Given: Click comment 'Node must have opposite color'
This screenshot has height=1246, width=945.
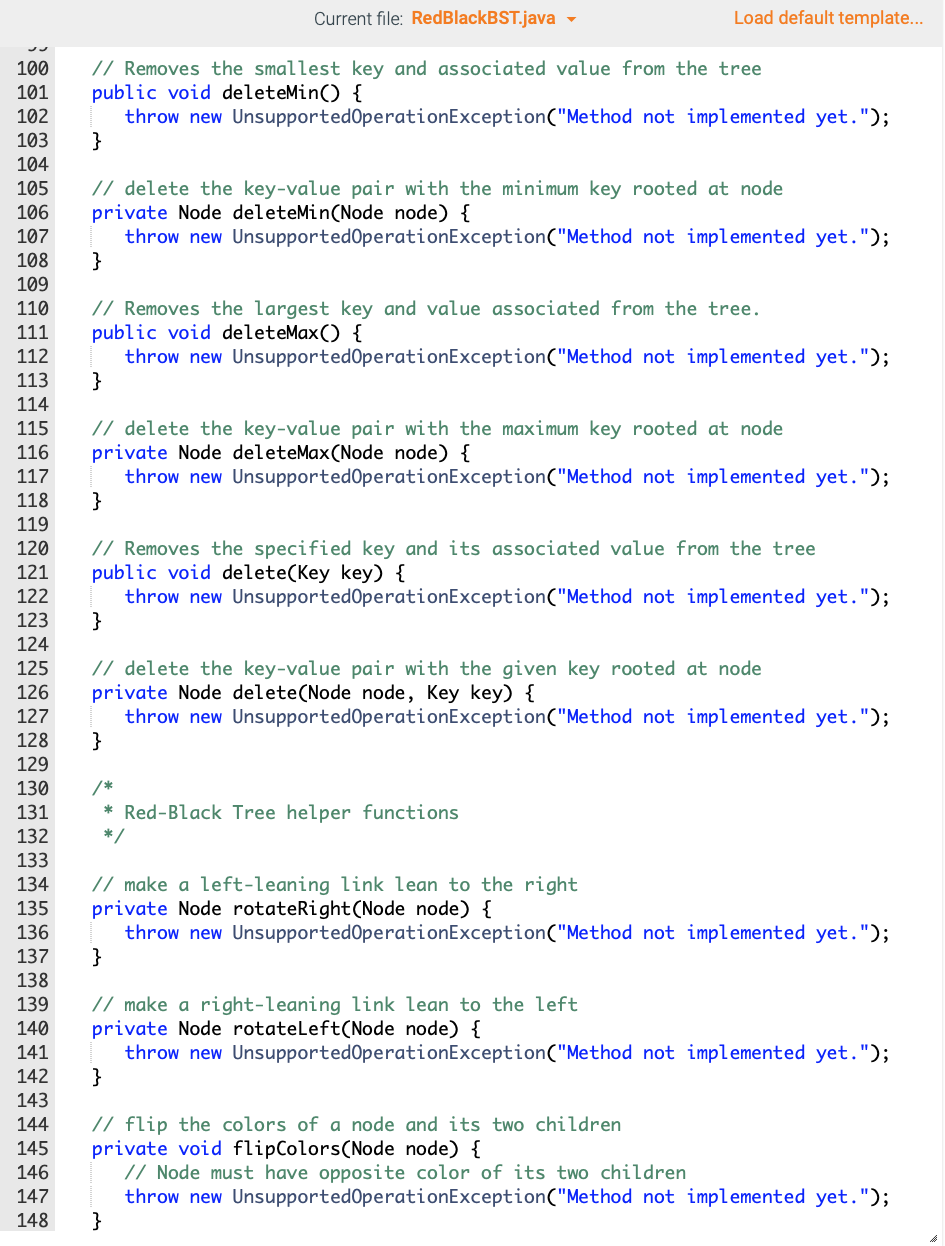Looking at the screenshot, I should click(406, 1173).
